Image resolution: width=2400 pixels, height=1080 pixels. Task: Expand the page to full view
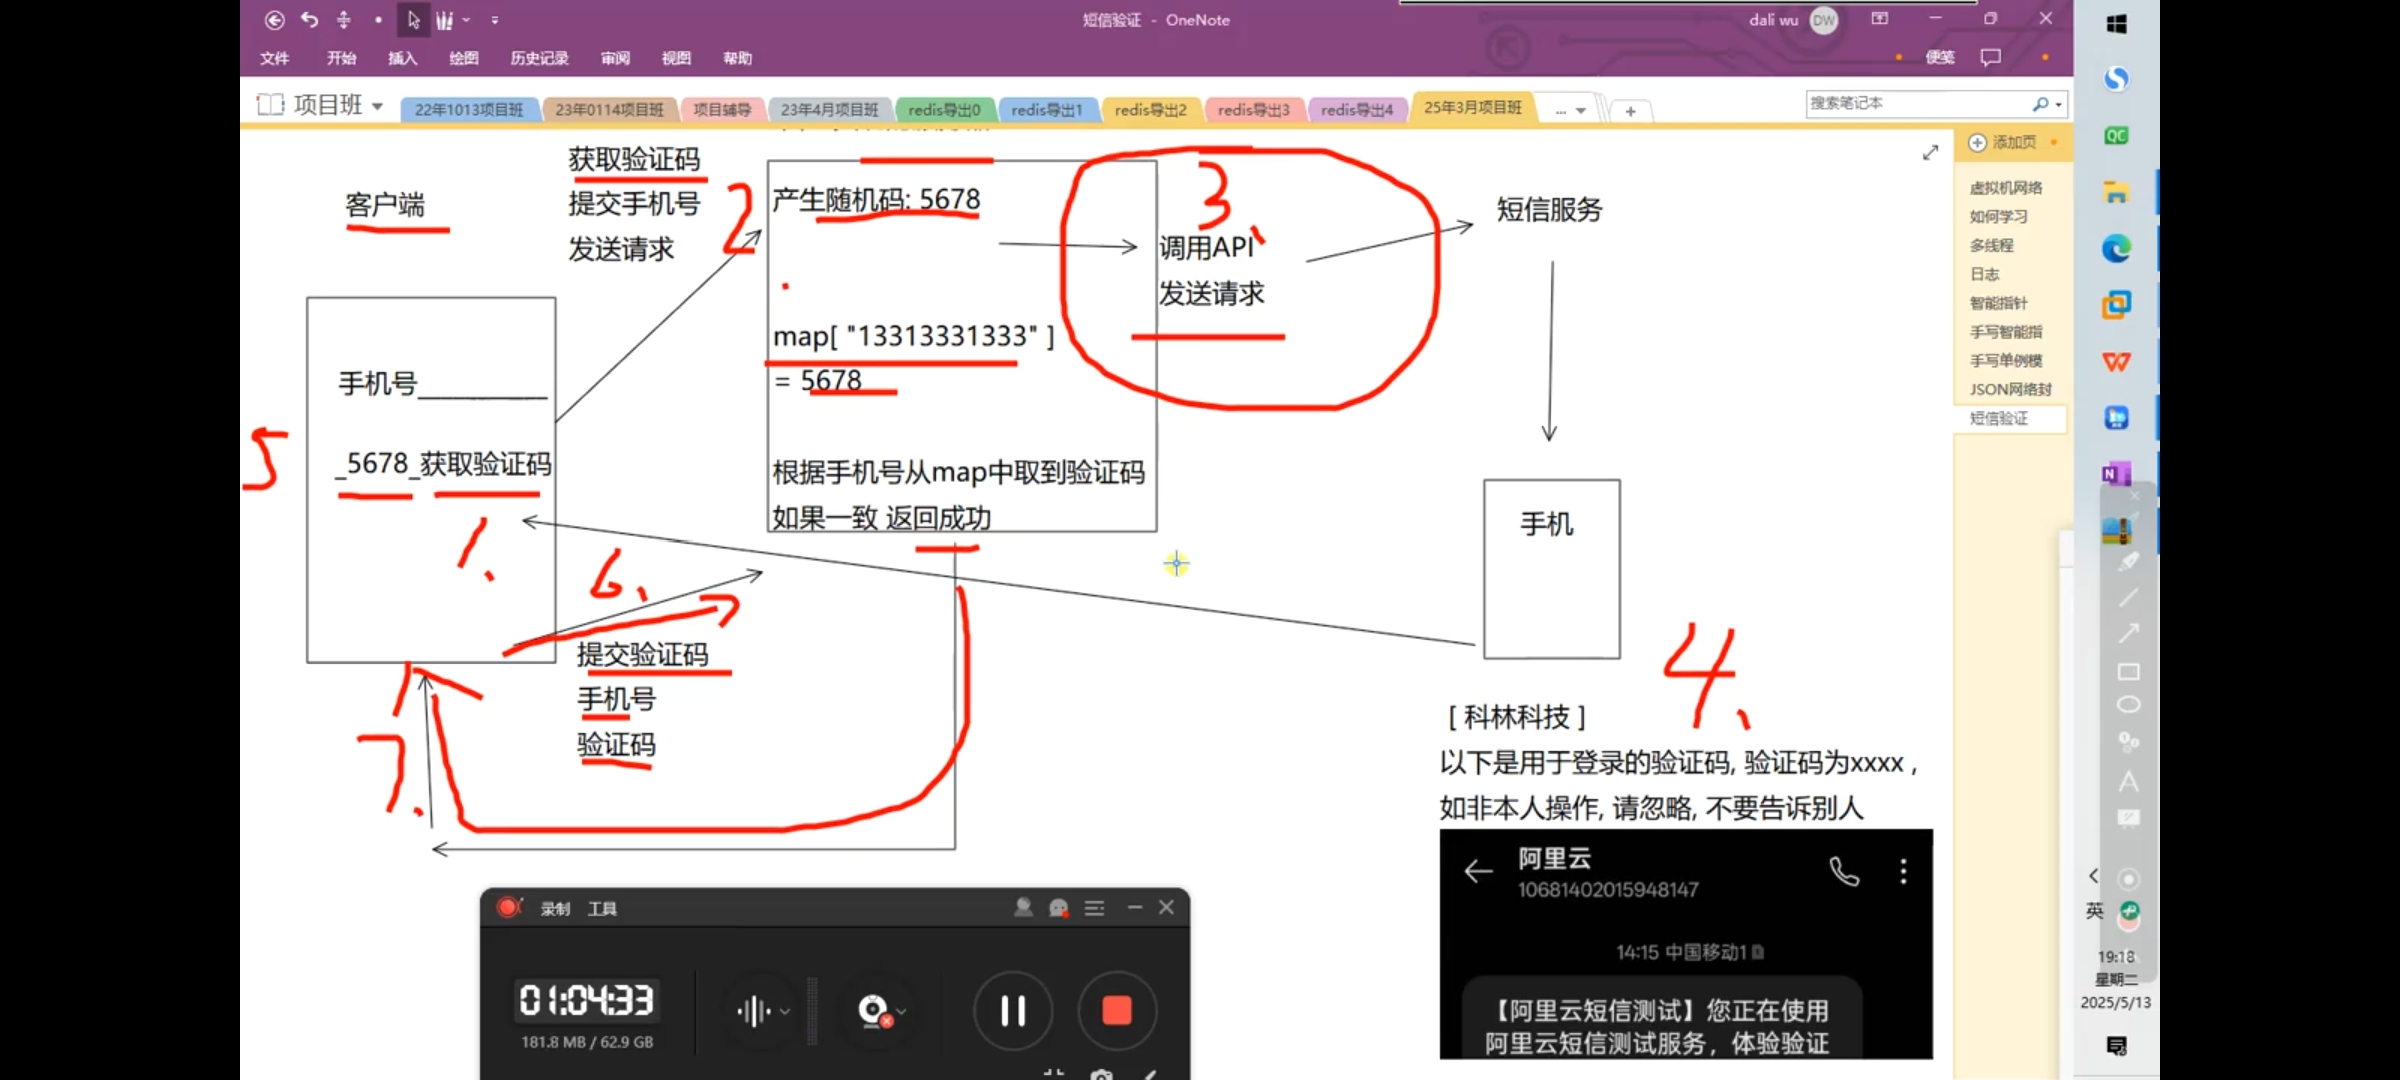click(x=1930, y=153)
